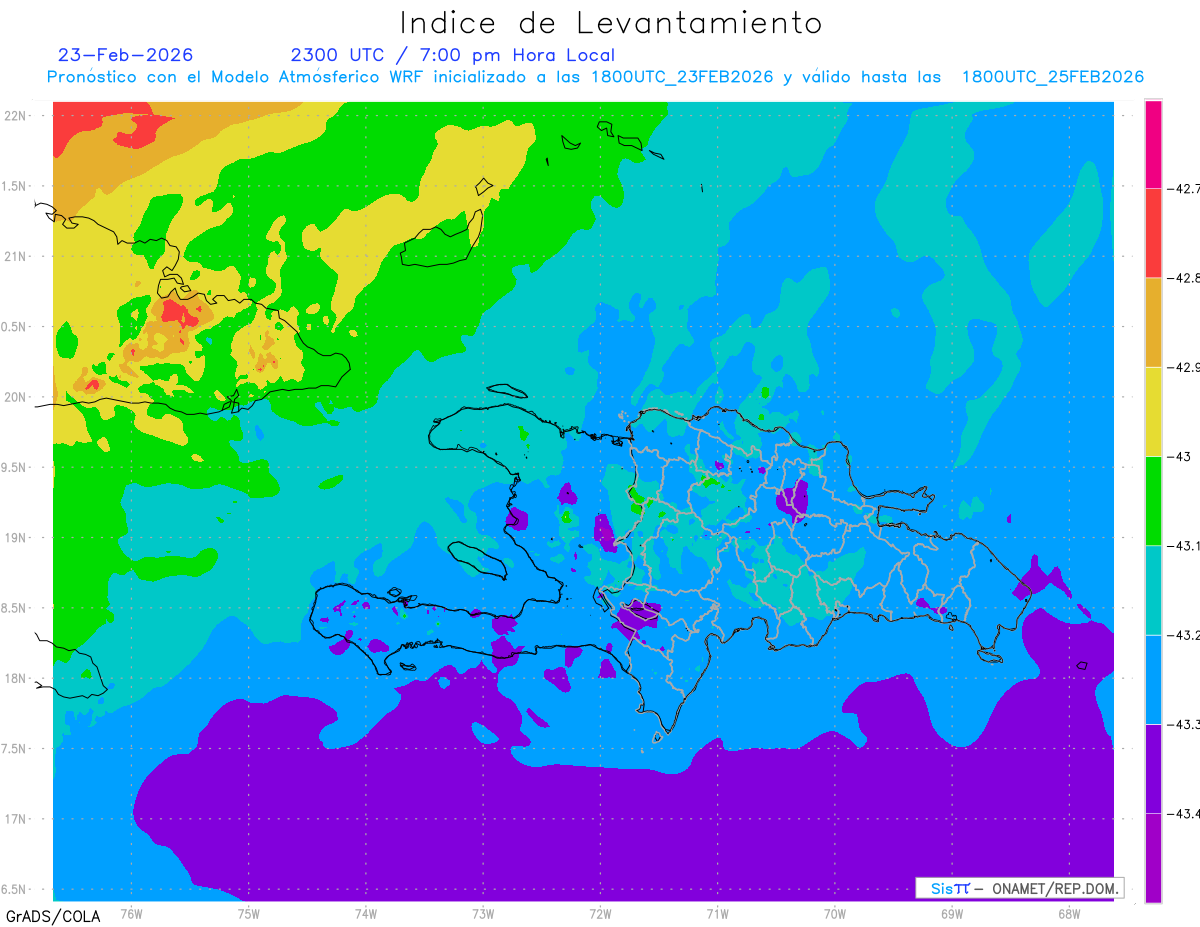Click the "71W" longitude label
The width and height of the screenshot is (1200, 927).
click(717, 913)
